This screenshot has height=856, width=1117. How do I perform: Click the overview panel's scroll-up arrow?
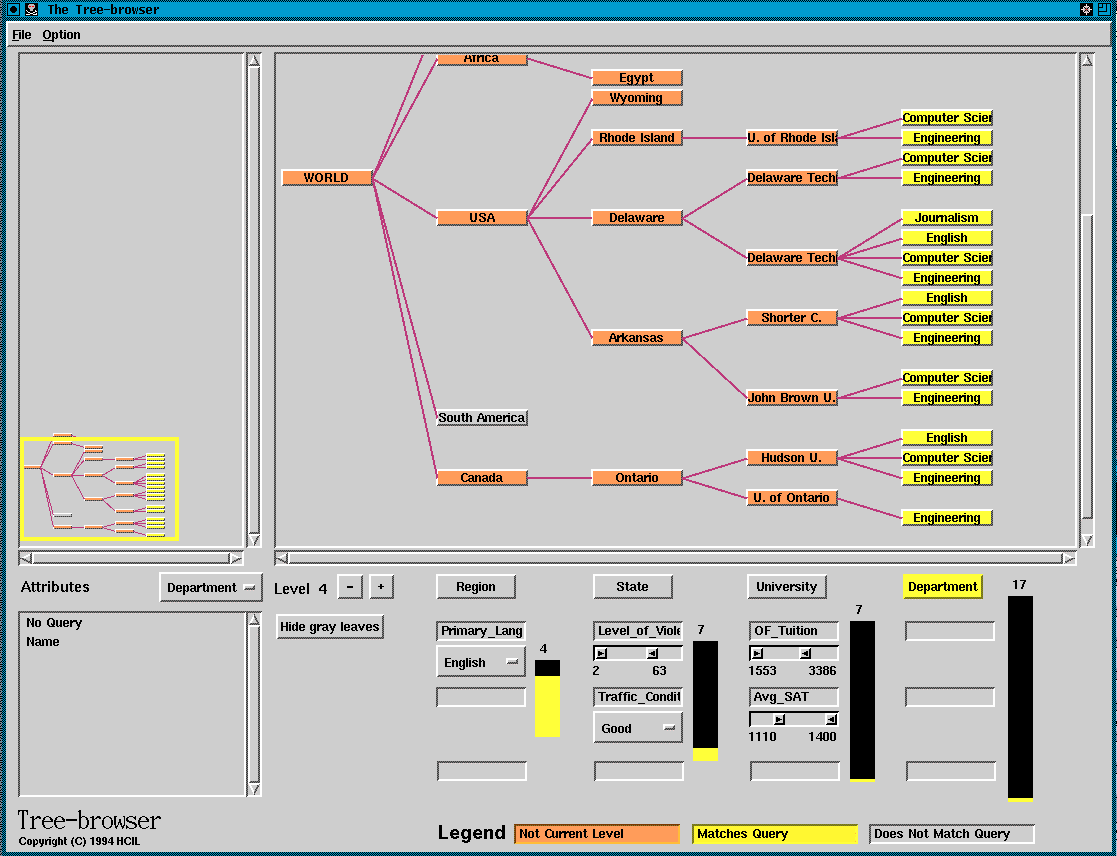pyautogui.click(x=254, y=61)
